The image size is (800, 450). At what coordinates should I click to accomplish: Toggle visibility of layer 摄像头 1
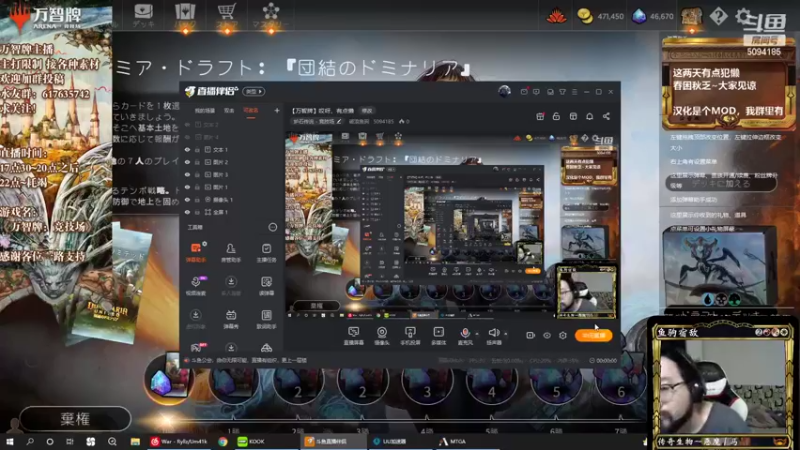tap(187, 200)
